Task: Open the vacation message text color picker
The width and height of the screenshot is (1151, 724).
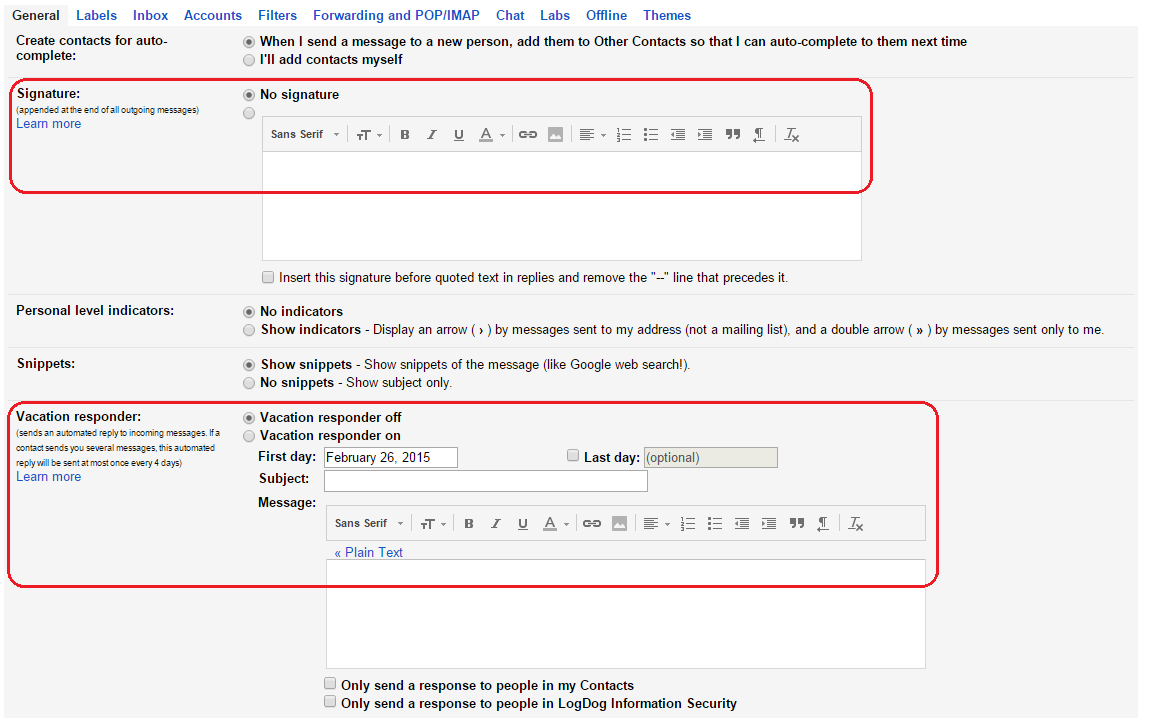Action: [x=556, y=524]
